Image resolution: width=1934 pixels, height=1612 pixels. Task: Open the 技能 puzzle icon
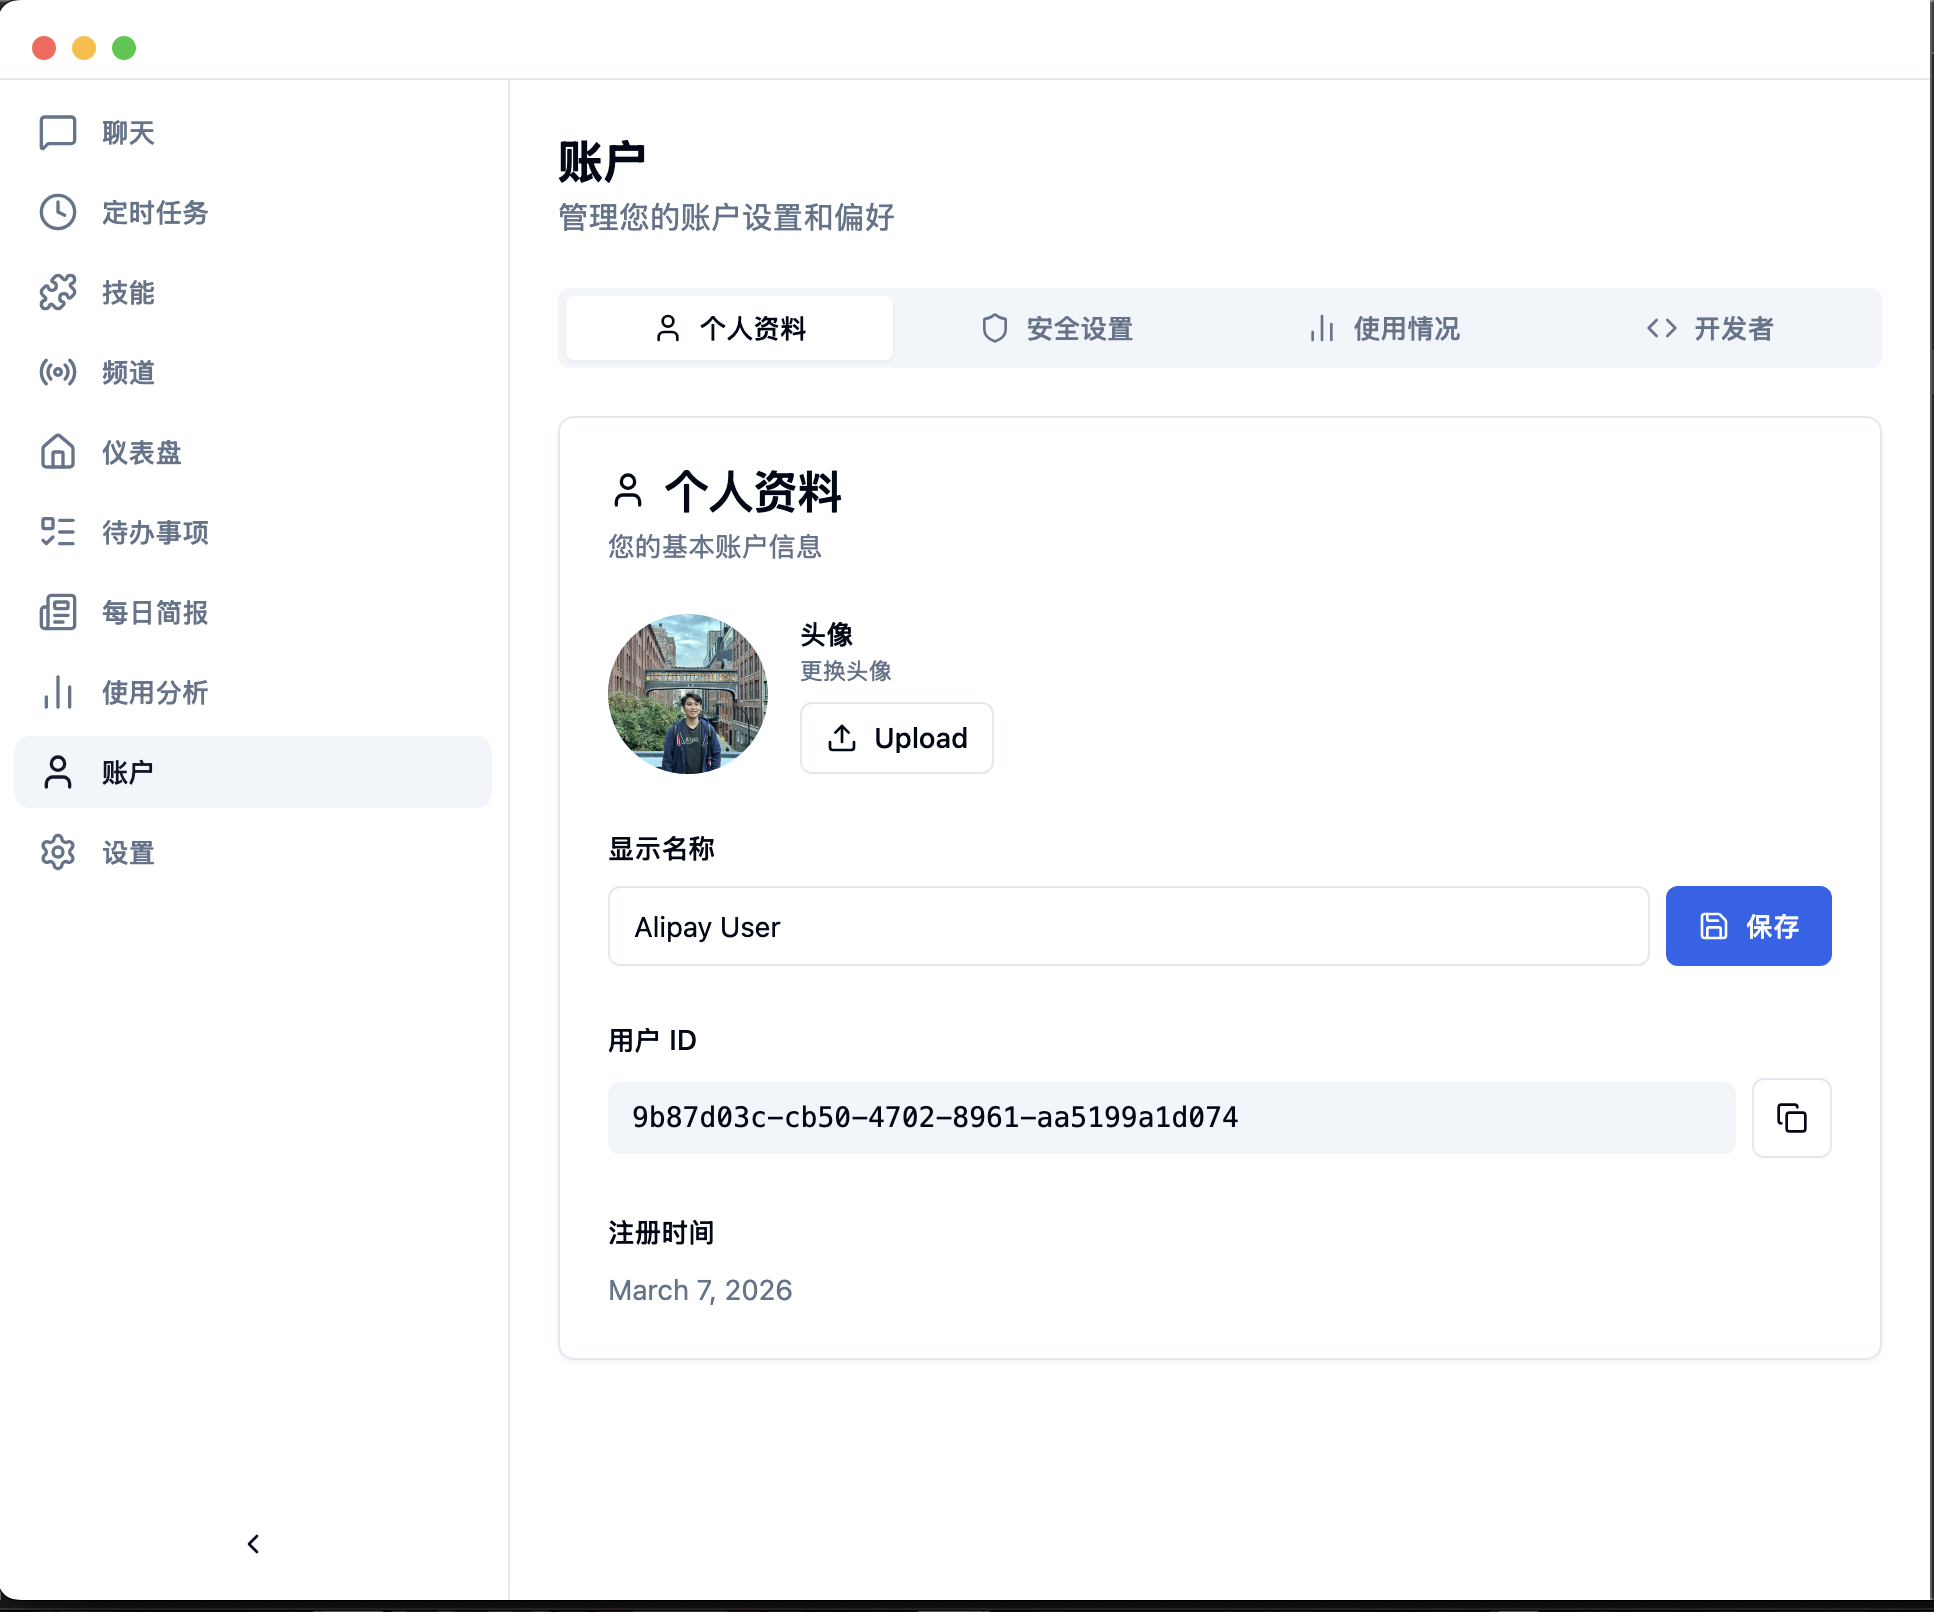[57, 292]
